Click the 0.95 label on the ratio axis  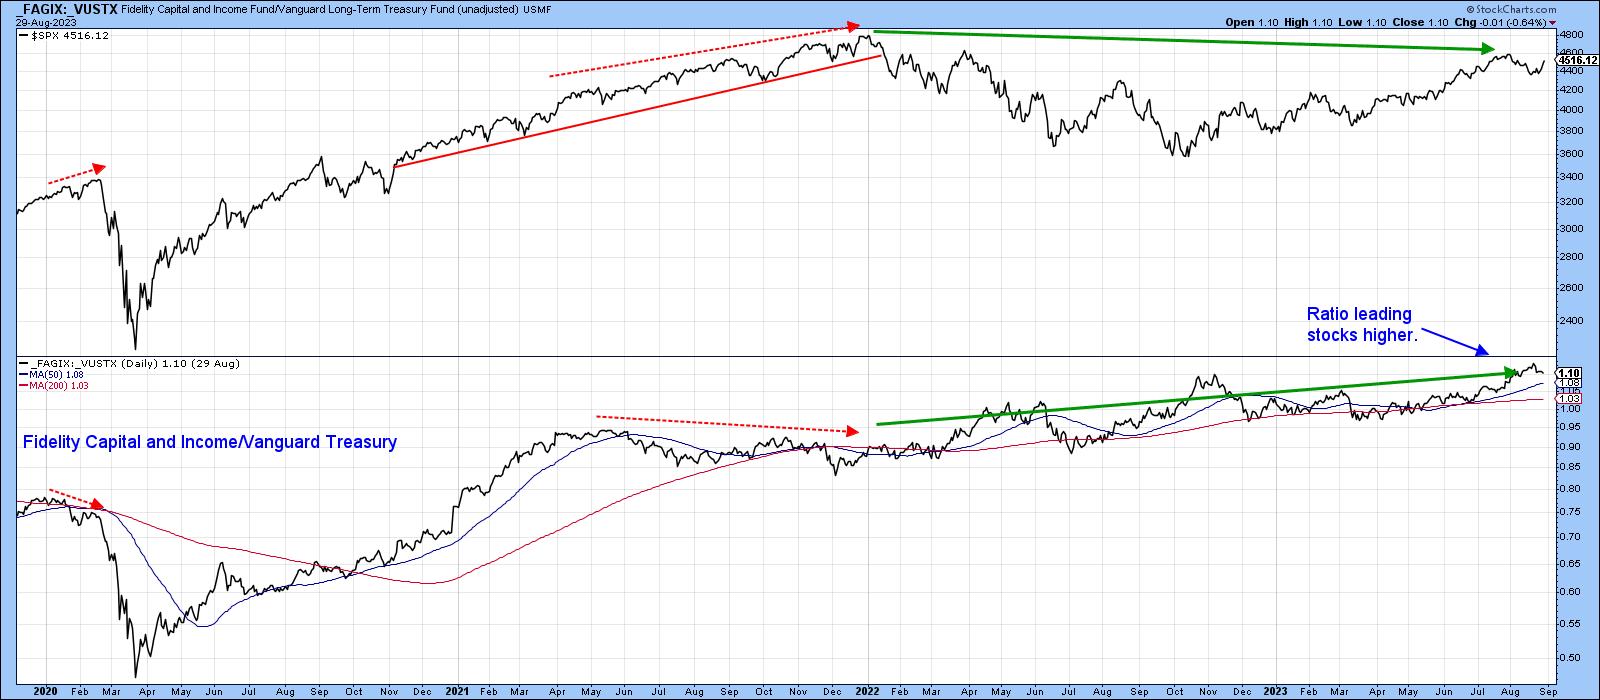click(x=1568, y=426)
